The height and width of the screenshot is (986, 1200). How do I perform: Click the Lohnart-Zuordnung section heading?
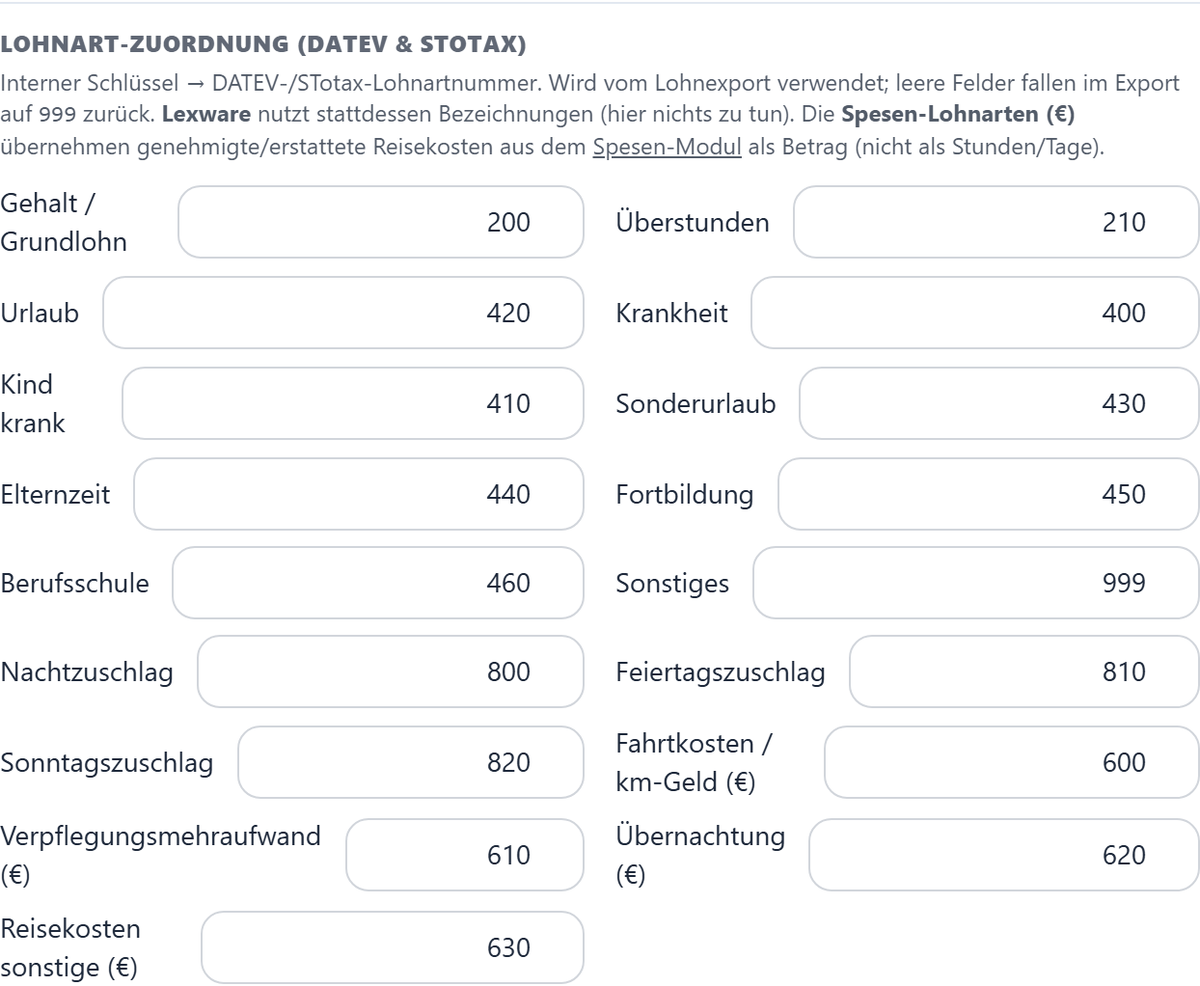263,45
